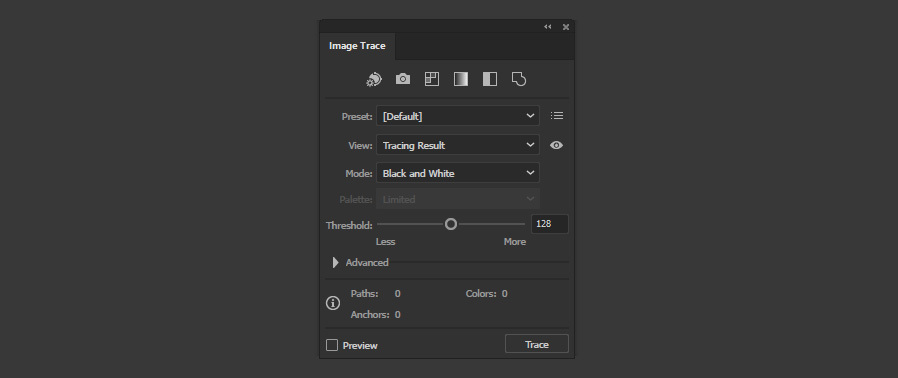Viewport: 898px width, 378px height.
Task: Enable the Preview checkbox
Action: pos(332,345)
